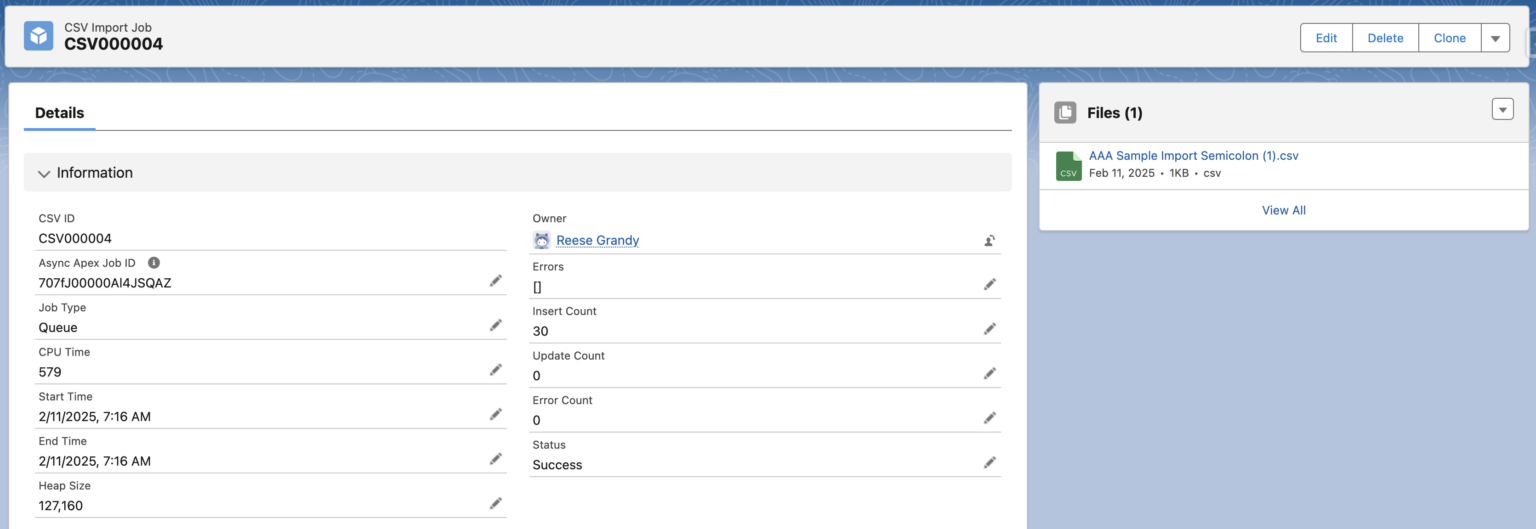Click the Delete button
Image resolution: width=1536 pixels, height=529 pixels.
coord(1385,38)
